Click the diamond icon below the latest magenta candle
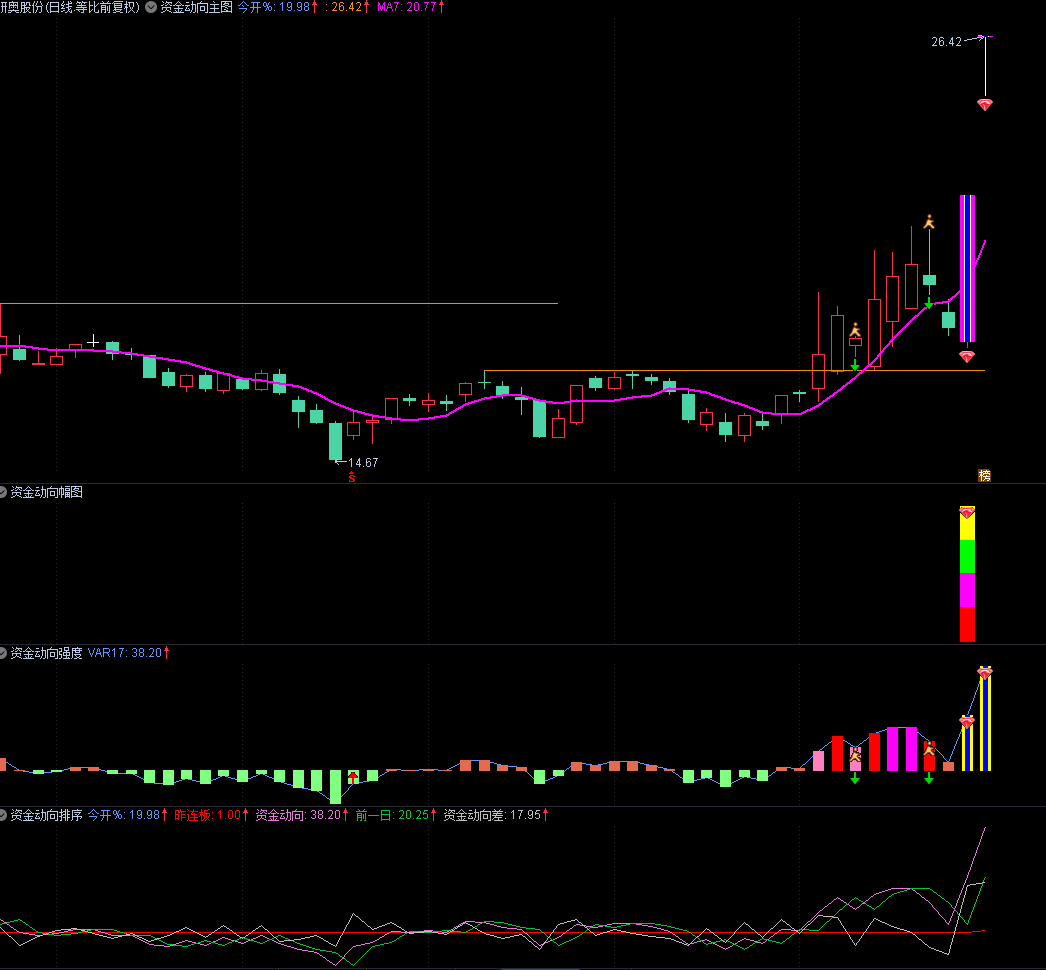Image resolution: width=1046 pixels, height=970 pixels. tap(967, 356)
